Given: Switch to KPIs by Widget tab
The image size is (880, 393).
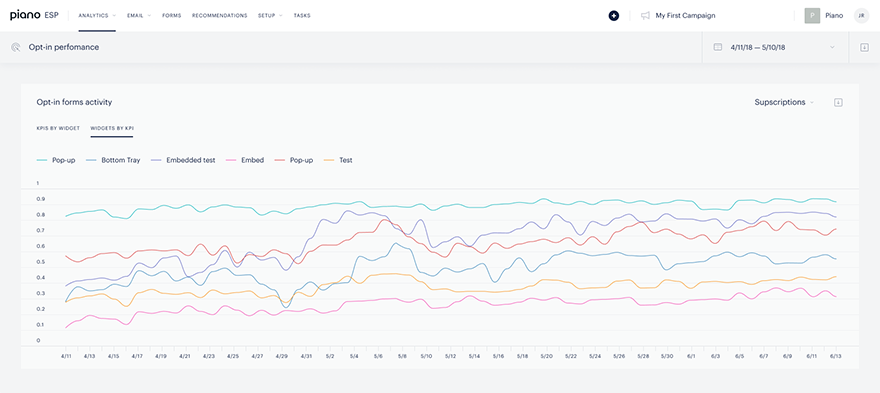Looking at the screenshot, I should 58,129.
